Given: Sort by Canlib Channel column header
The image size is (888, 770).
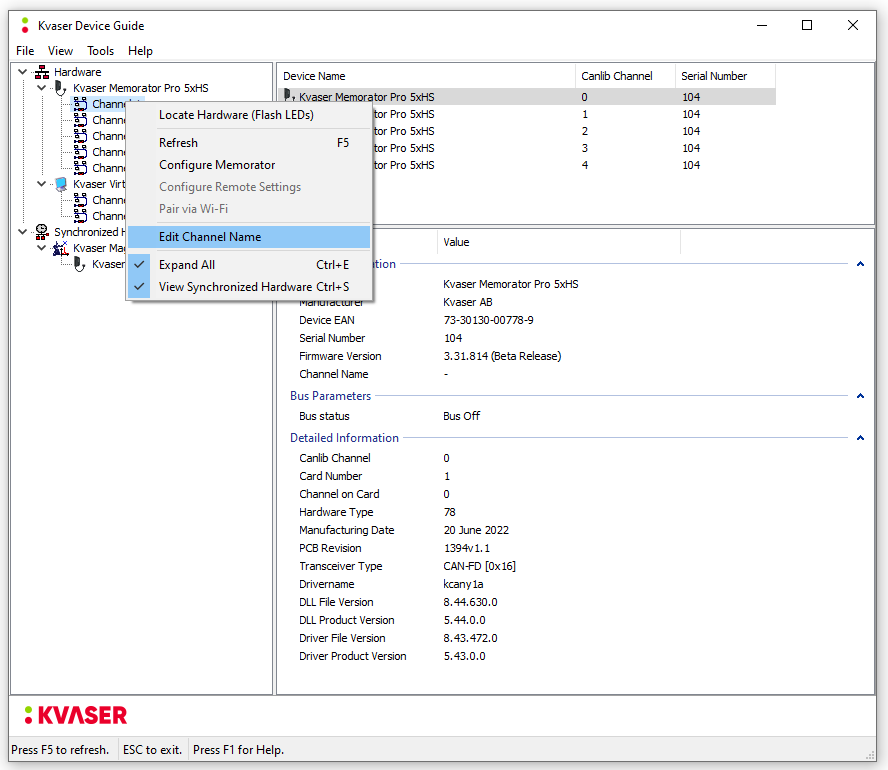Looking at the screenshot, I should (625, 76).
